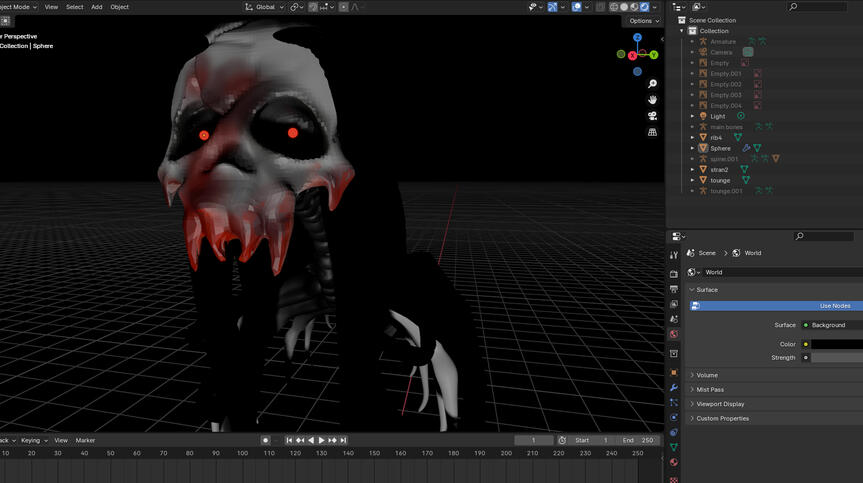Expand the Mist Pass panel
Viewport: 863px width, 483px height.
coord(710,389)
